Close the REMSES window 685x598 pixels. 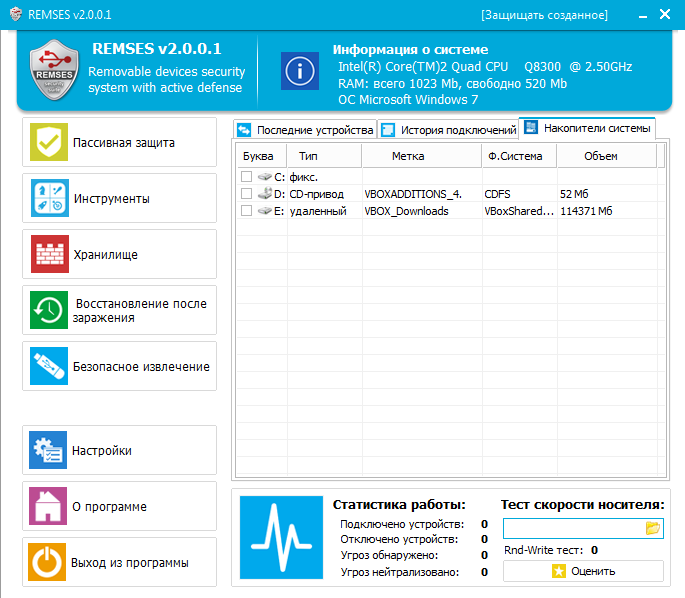[665, 14]
